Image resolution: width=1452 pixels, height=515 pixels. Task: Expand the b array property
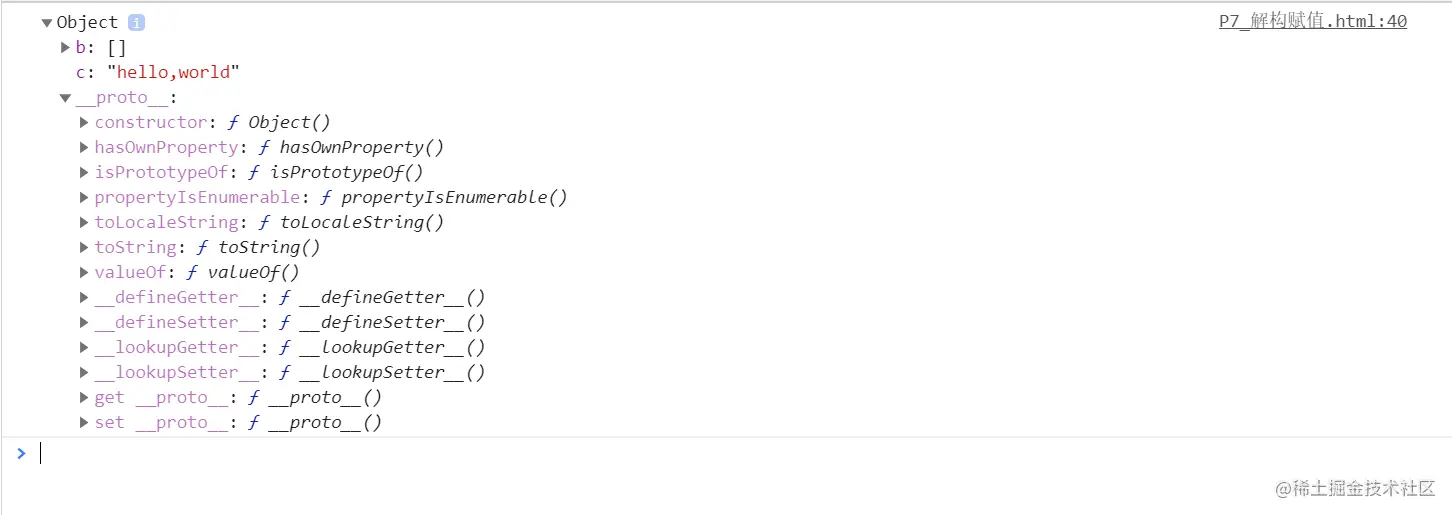65,47
